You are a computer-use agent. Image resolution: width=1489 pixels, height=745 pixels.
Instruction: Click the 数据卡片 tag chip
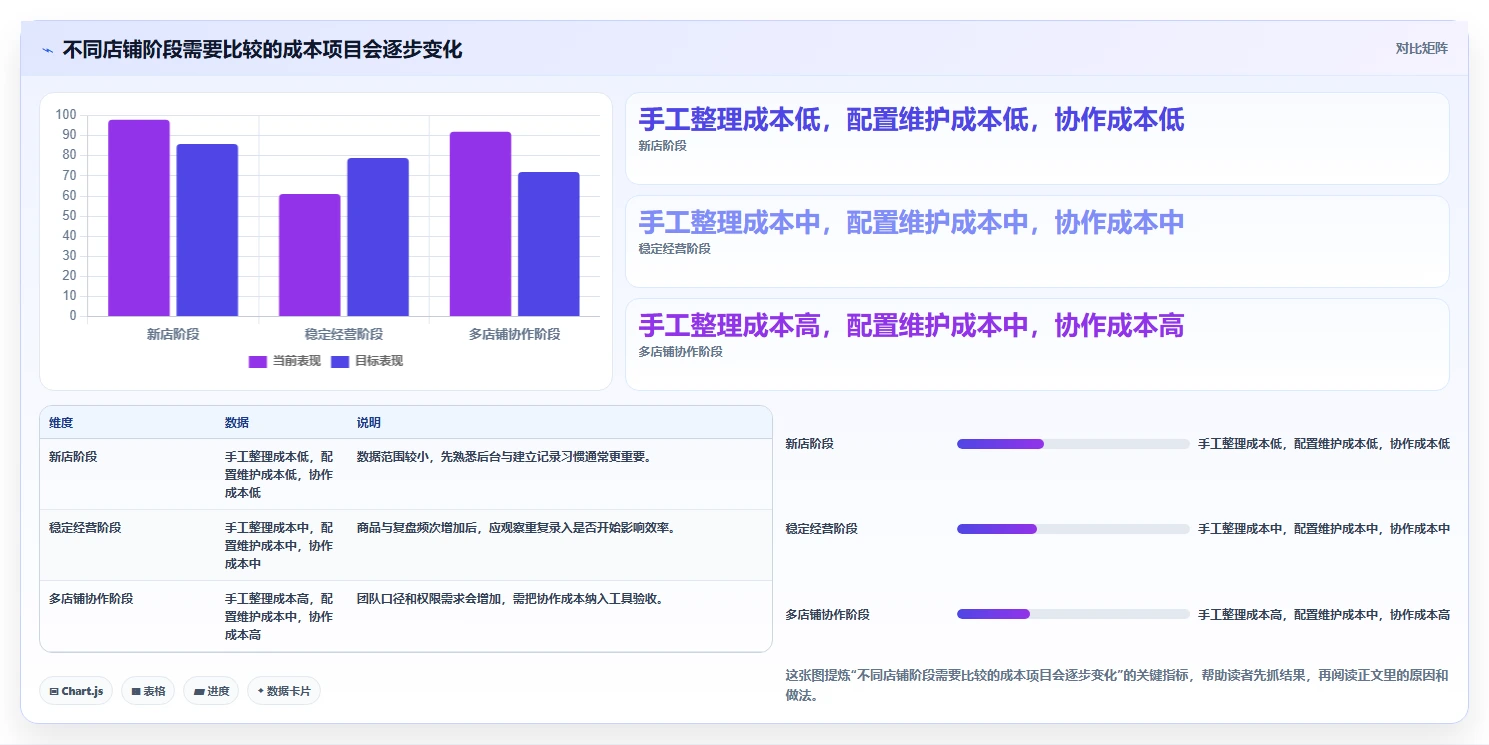coord(284,691)
